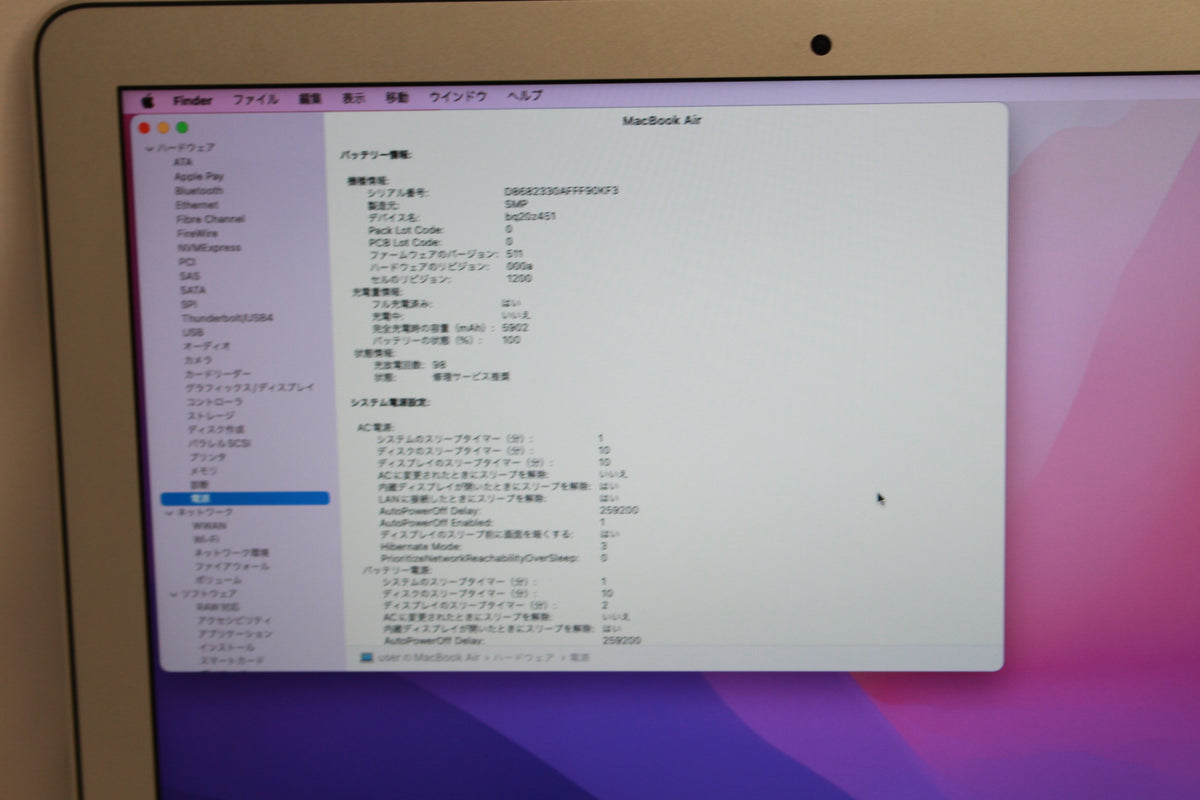Image resolution: width=1200 pixels, height=800 pixels.
Task: Select アクセシビリティ in the sidebar
Action: 234,621
